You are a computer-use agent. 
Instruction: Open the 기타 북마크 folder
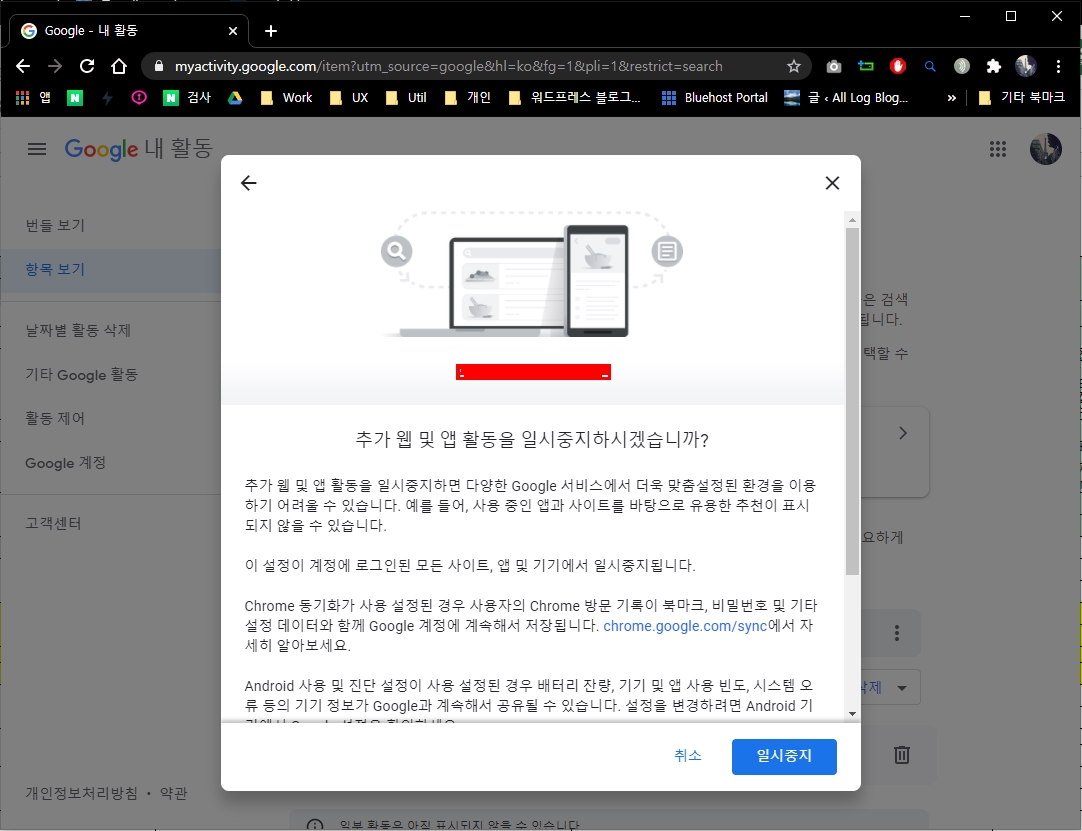1022,98
